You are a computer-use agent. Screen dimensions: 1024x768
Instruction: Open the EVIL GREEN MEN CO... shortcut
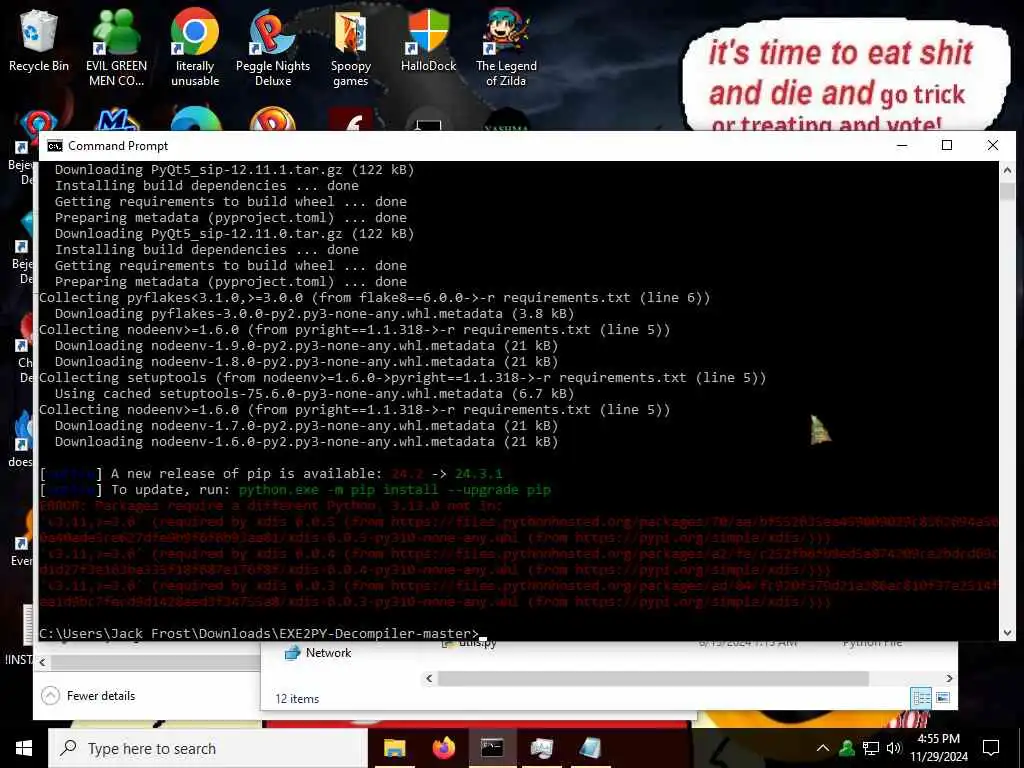pos(116,47)
